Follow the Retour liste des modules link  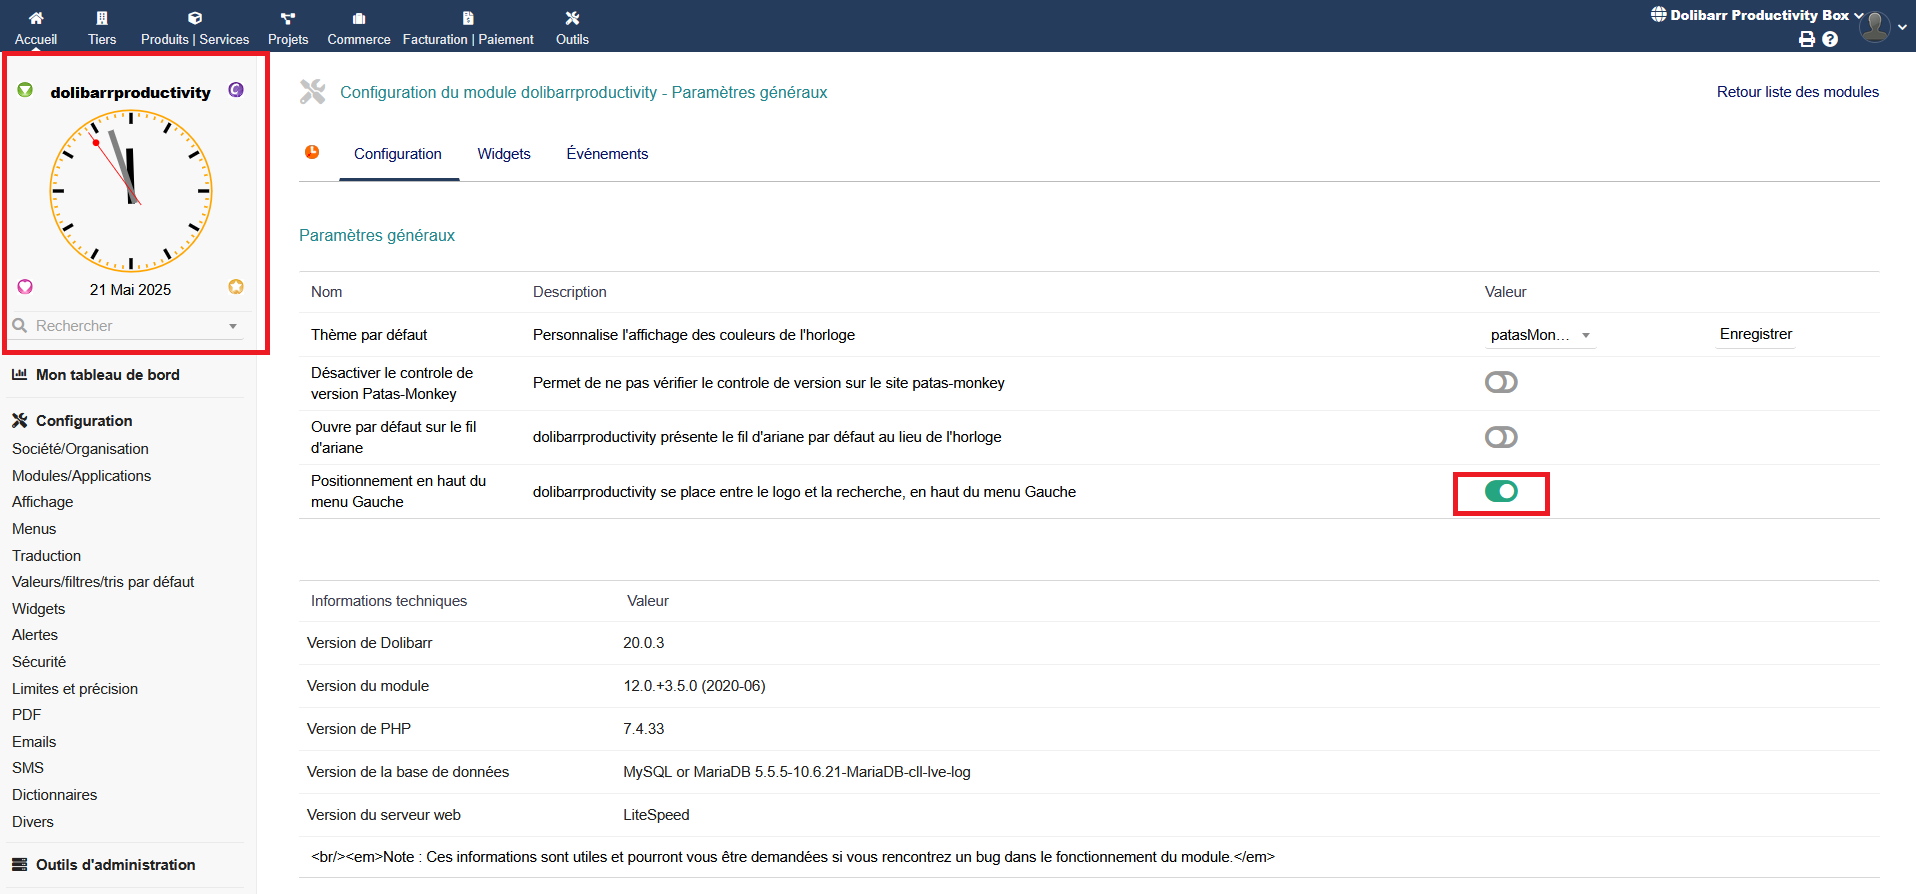tap(1797, 92)
